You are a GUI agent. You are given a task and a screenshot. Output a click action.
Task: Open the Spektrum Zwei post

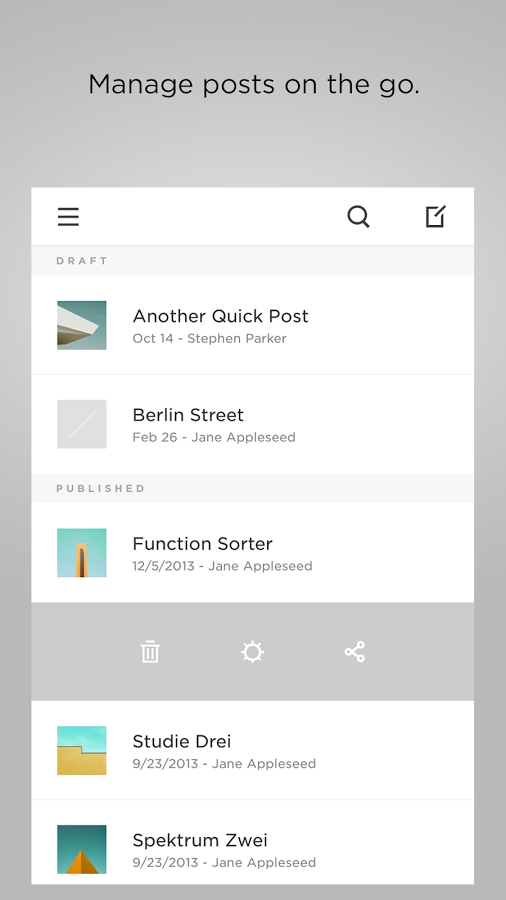point(252,843)
